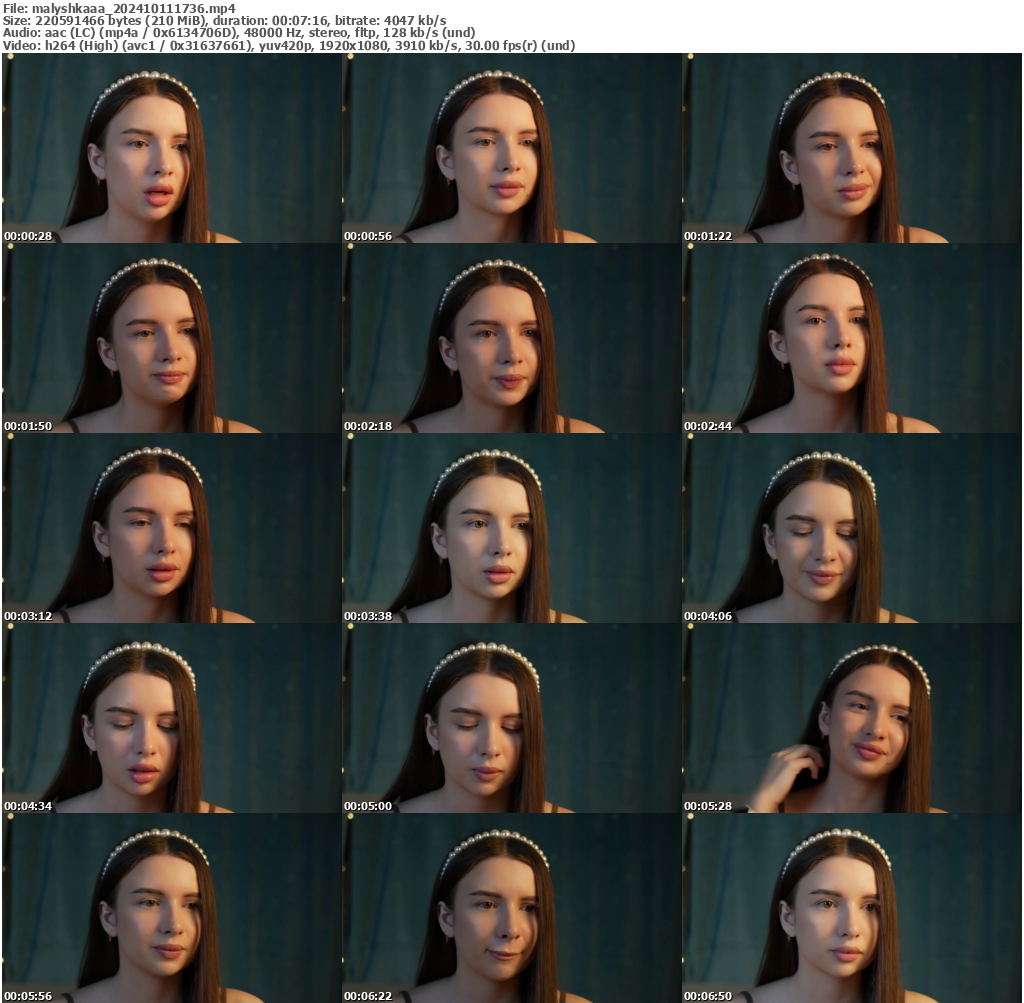This screenshot has width=1024, height=1003.
Task: Select the thumbnail frame at 00:06:22
Action: tap(512, 908)
